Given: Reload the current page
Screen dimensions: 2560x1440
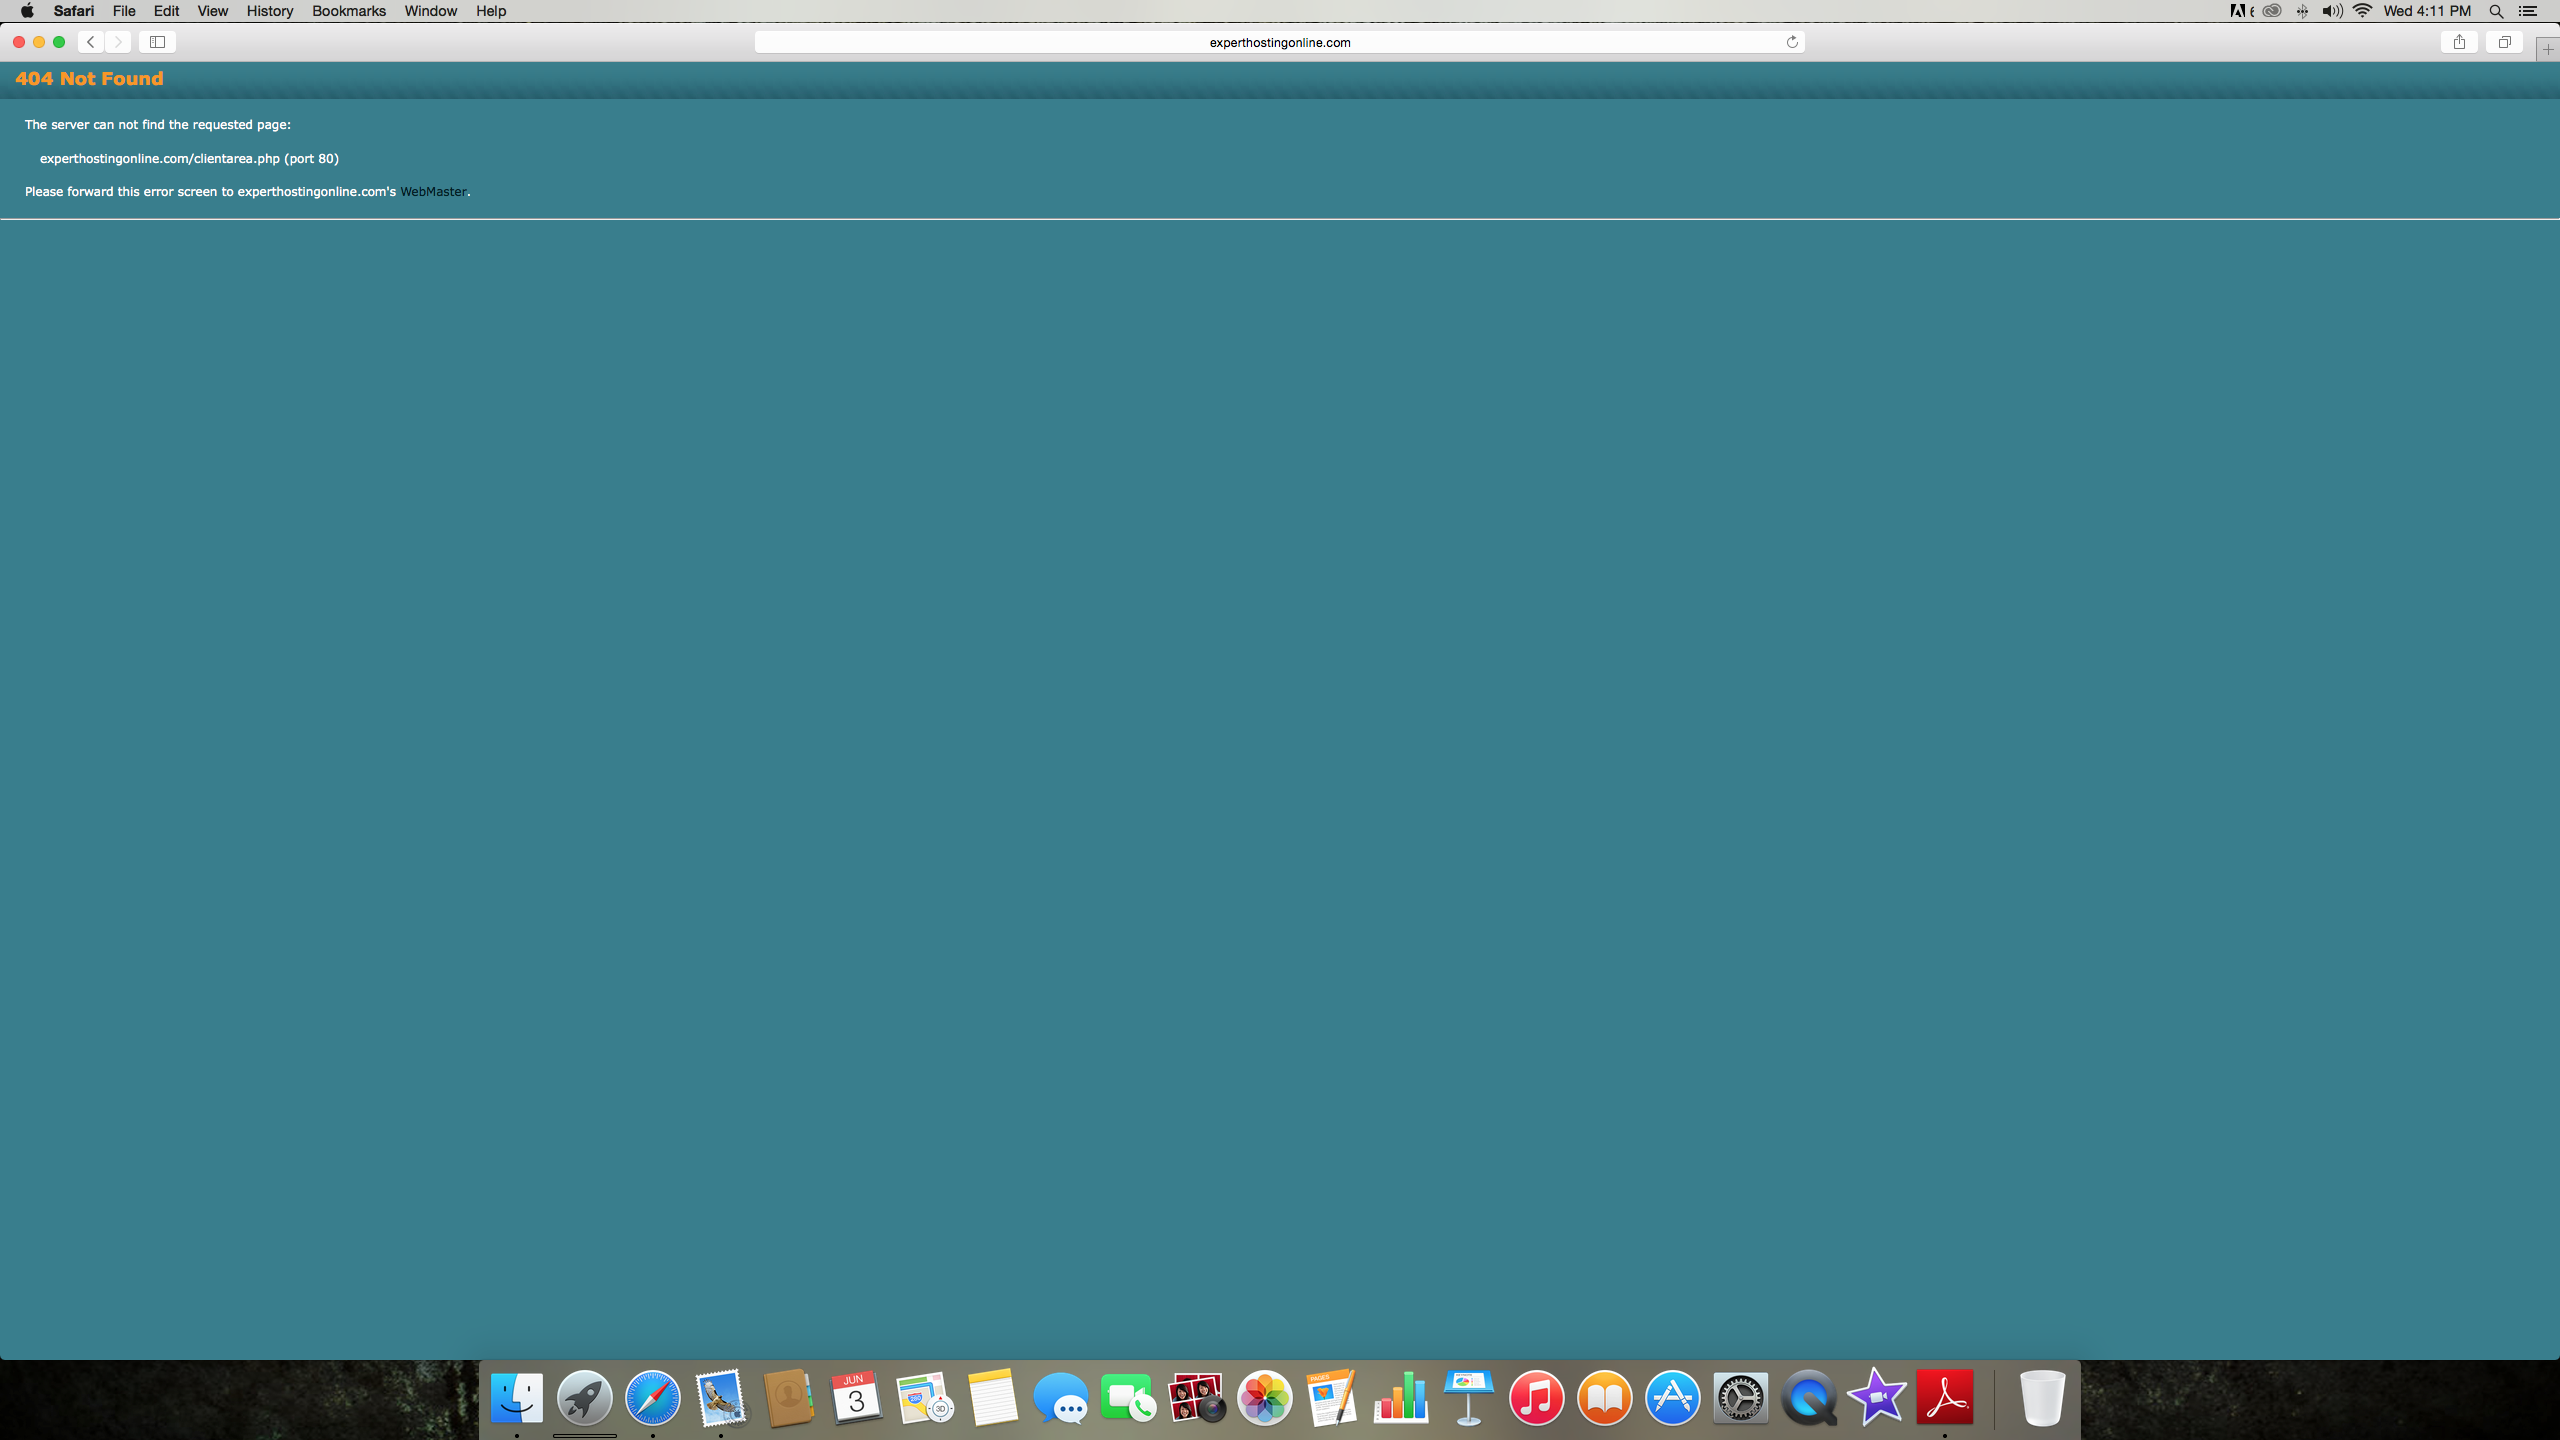Looking at the screenshot, I should click(x=1792, y=42).
